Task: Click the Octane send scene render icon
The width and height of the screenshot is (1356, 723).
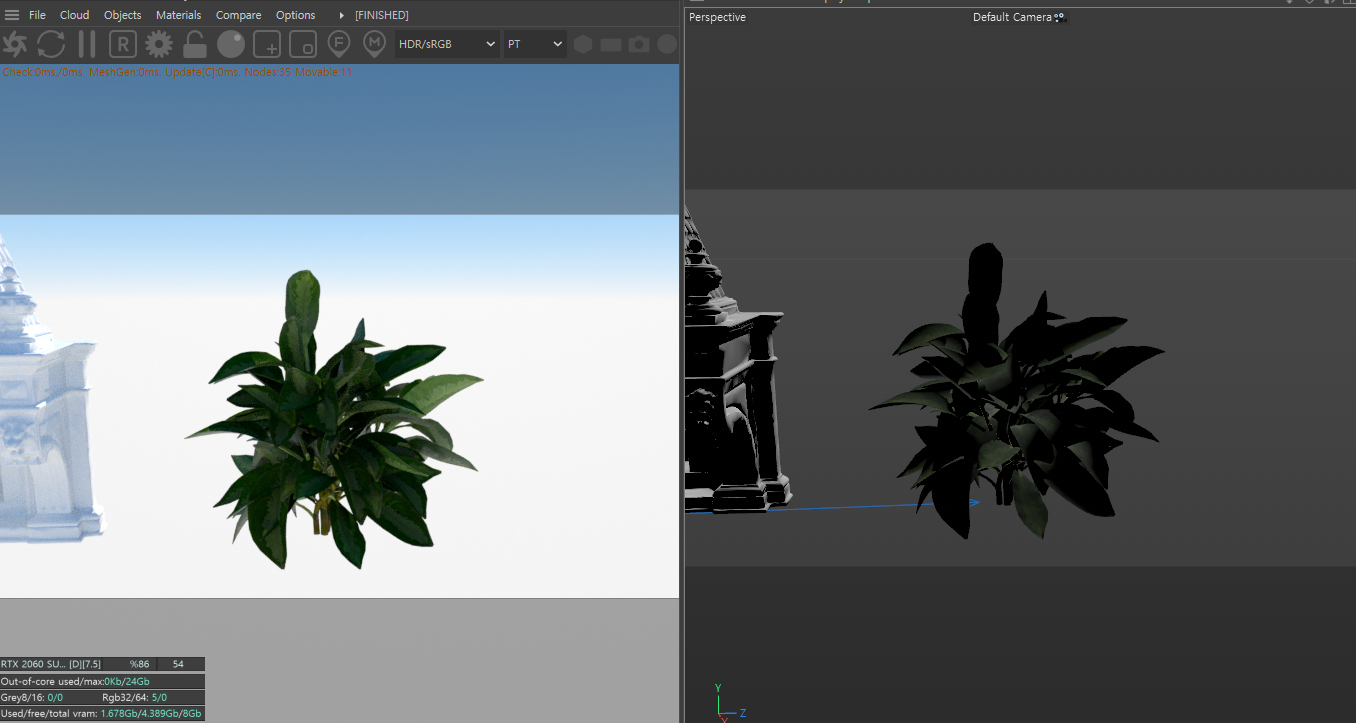Action: coord(15,44)
